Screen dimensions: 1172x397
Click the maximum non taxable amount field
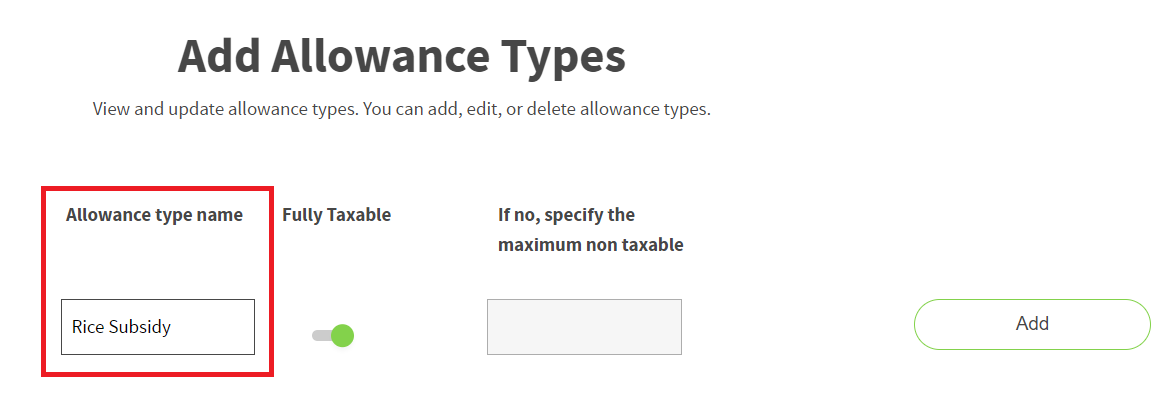tap(585, 327)
